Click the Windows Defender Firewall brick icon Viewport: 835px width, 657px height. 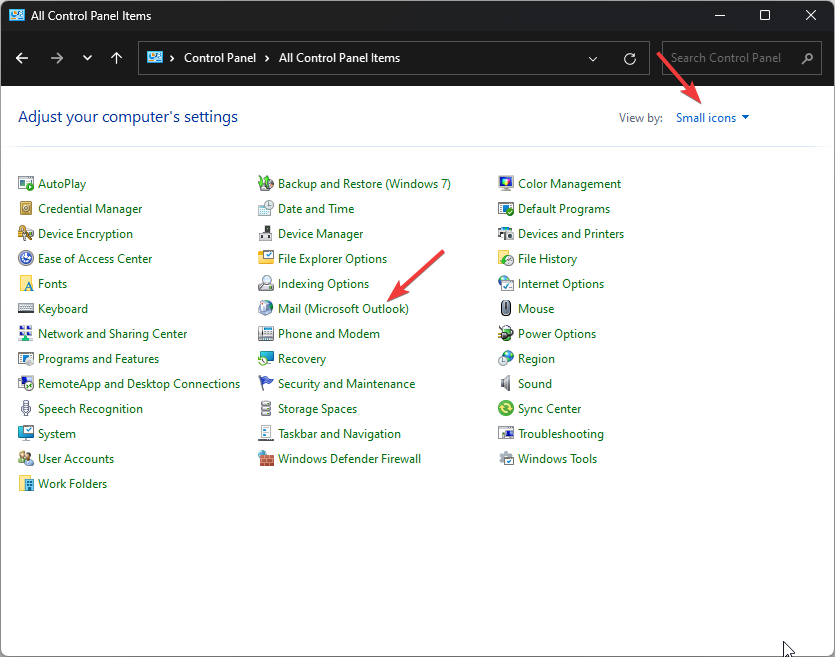[x=266, y=459]
